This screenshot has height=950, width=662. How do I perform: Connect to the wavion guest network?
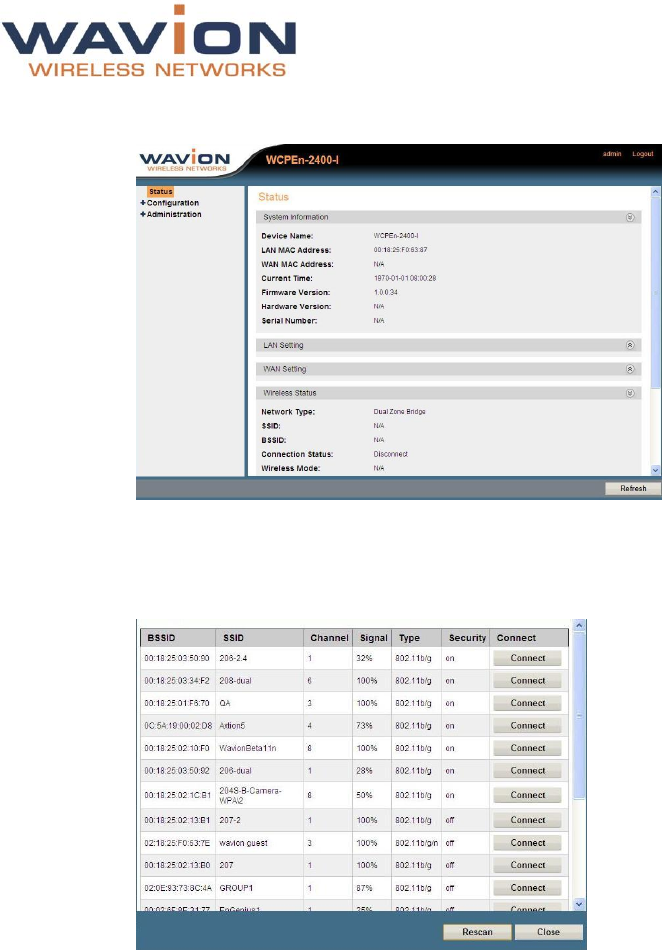[528, 843]
